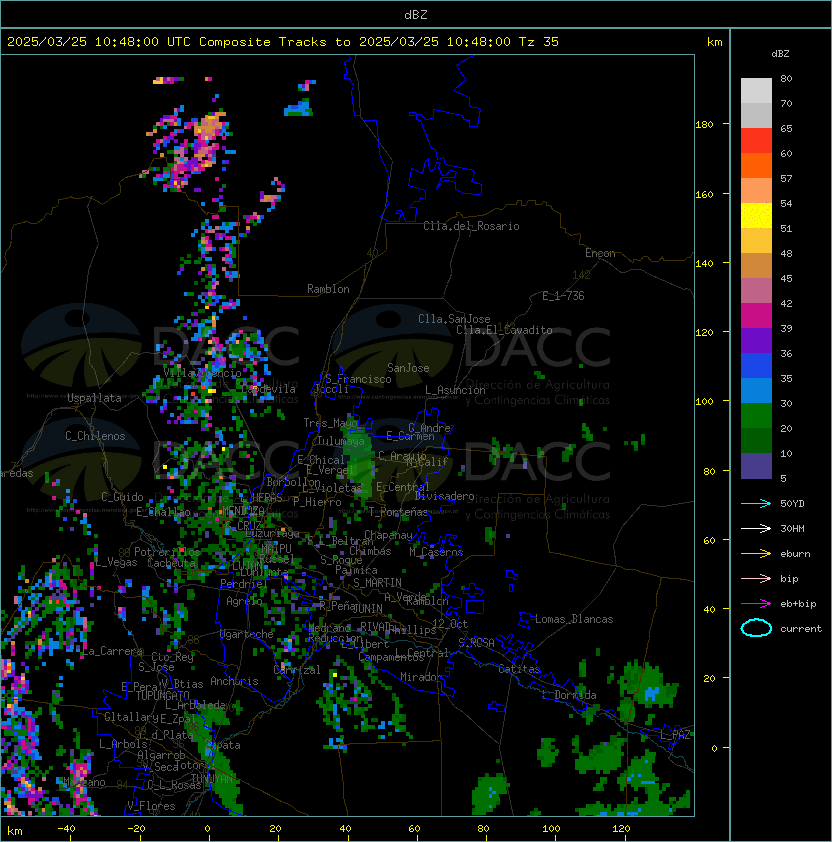Viewport: 832px width, 842px height.
Task: Click the 80 dBZ light gray swatch
Action: (x=756, y=91)
